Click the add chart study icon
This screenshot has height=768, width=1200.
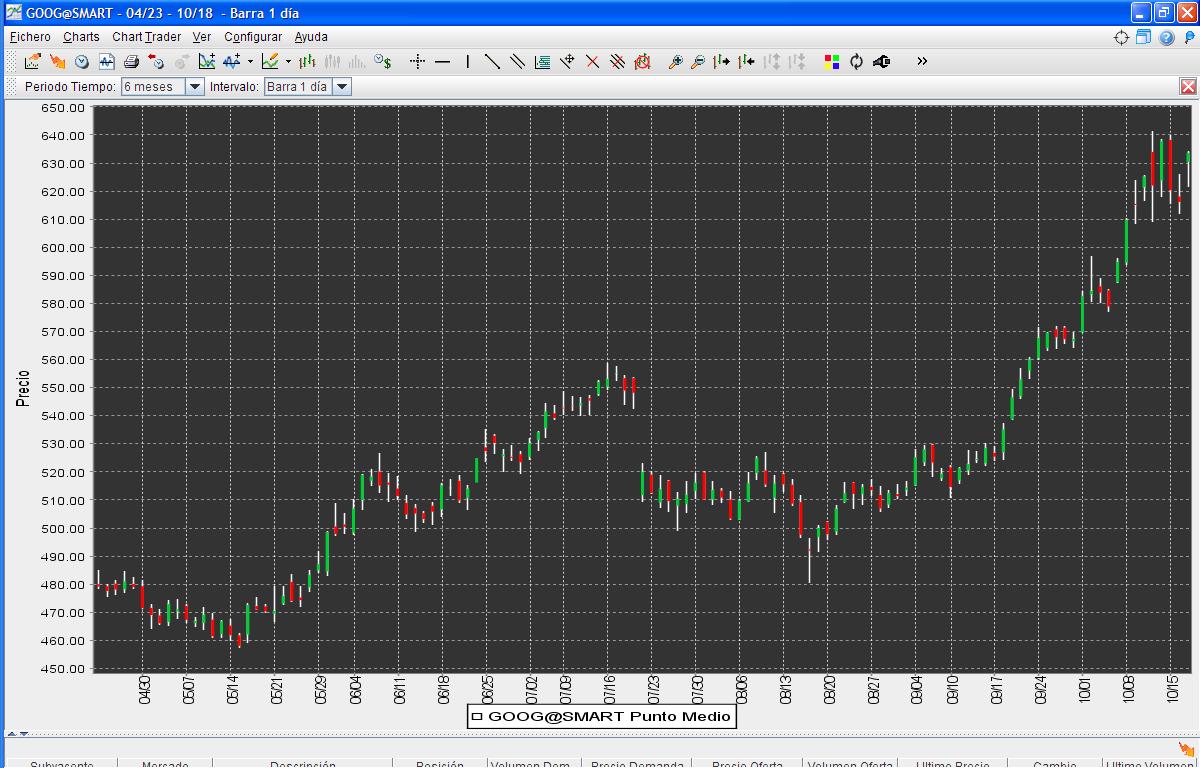click(x=207, y=61)
